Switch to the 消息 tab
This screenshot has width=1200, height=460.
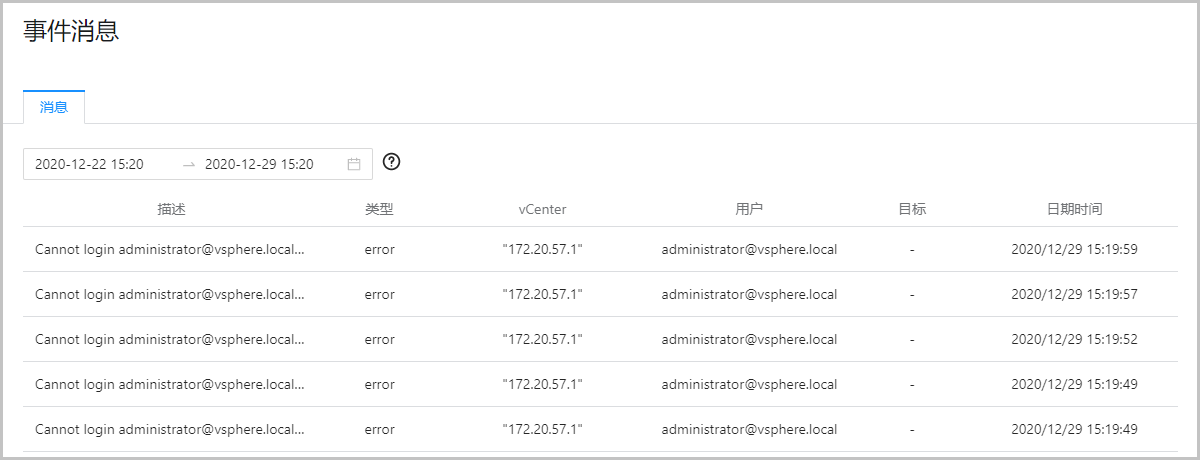pos(54,107)
